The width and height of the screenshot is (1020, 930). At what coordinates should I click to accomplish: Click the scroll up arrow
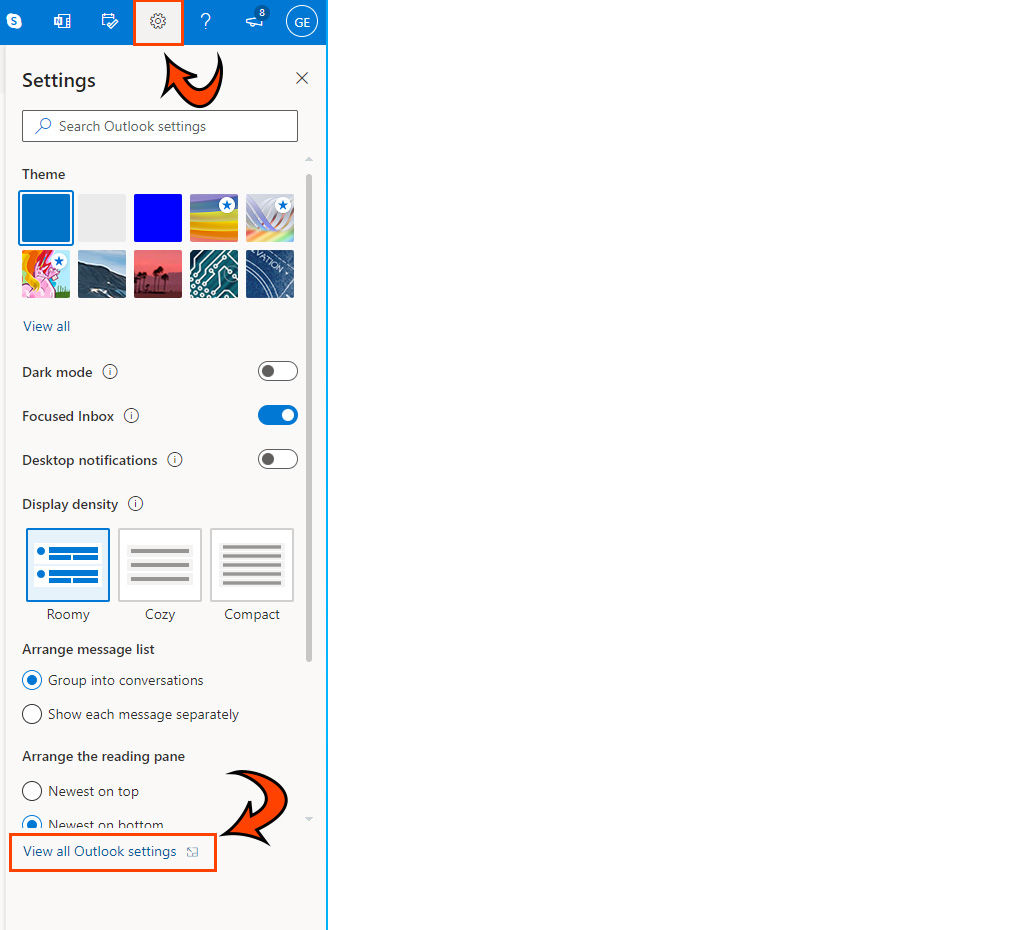(309, 159)
